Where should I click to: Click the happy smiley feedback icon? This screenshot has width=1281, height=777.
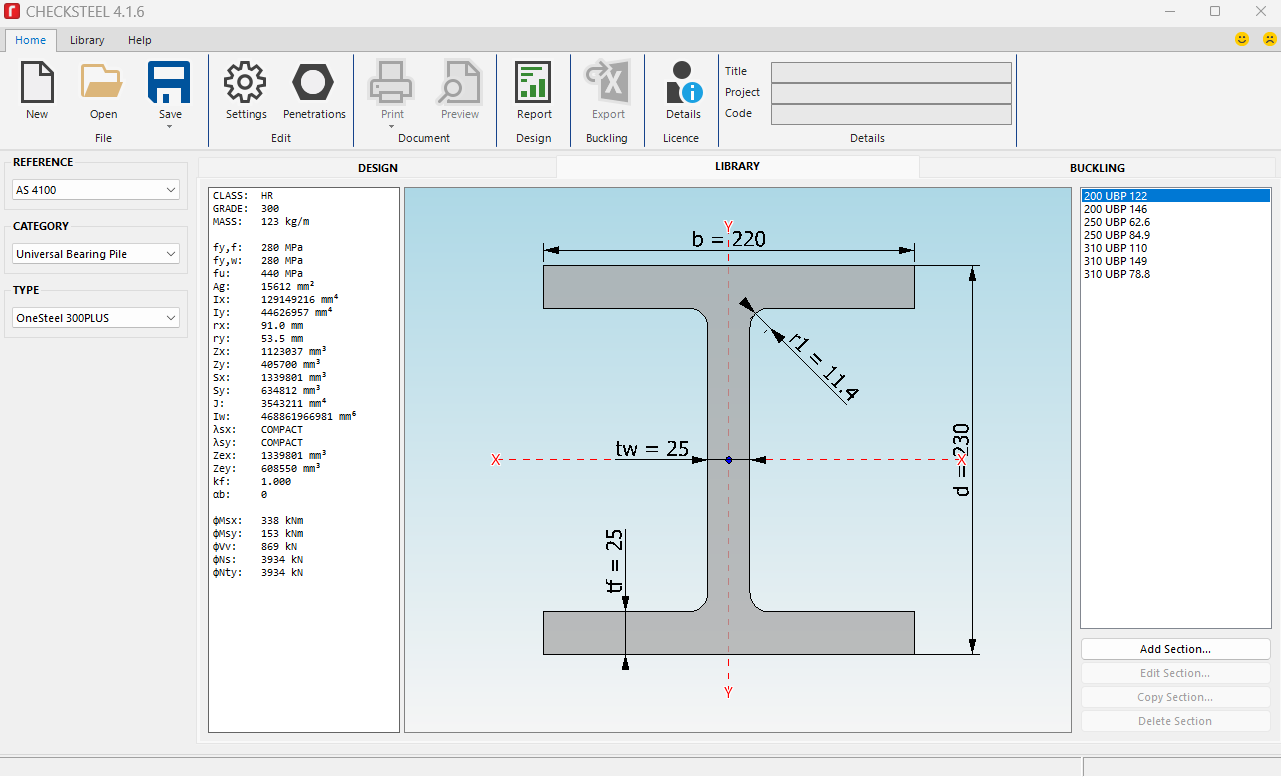tap(1242, 40)
